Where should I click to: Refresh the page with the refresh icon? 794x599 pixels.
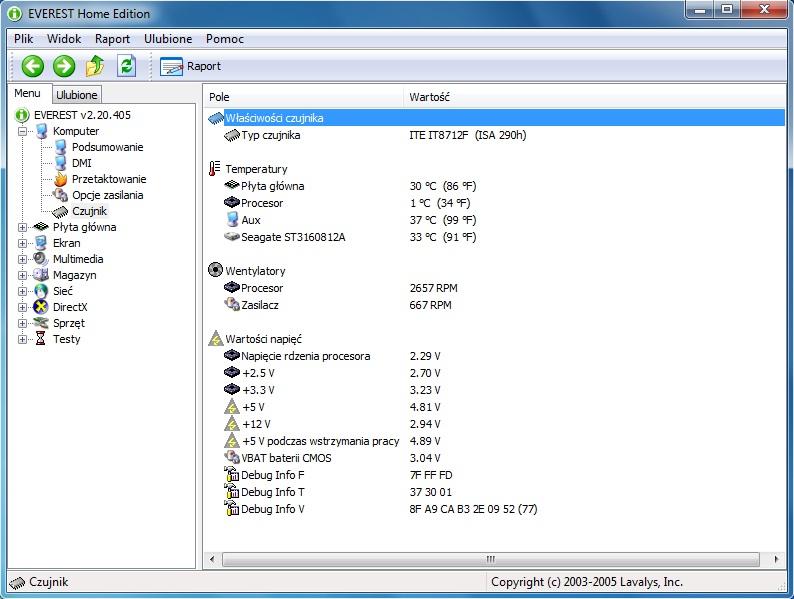(127, 66)
